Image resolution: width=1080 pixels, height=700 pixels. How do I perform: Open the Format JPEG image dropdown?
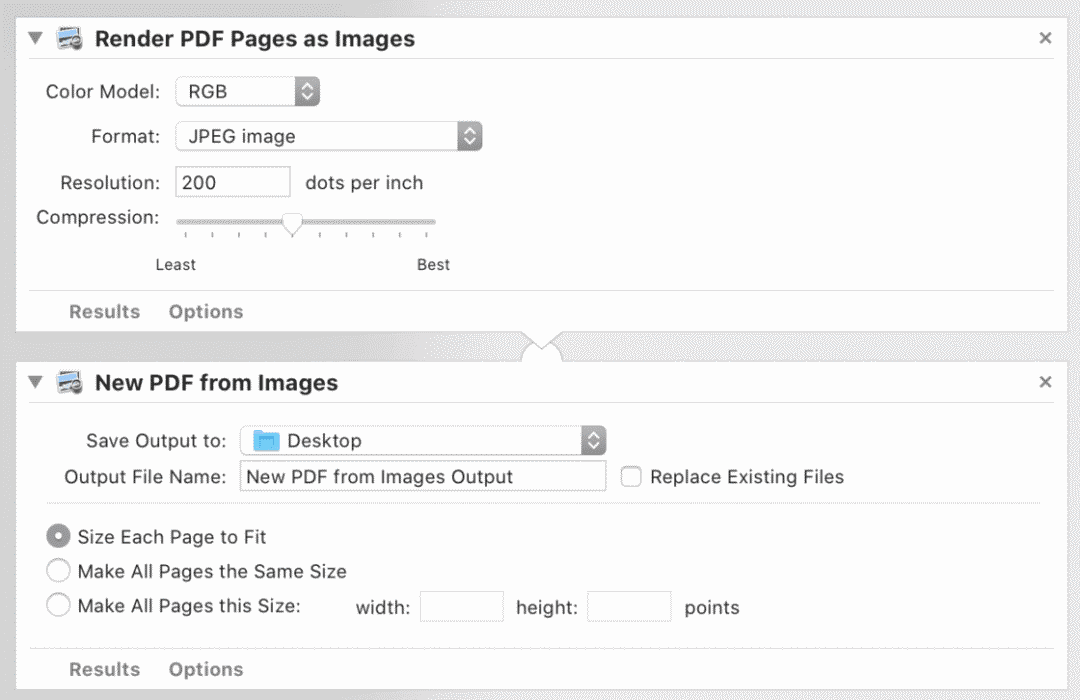click(329, 136)
